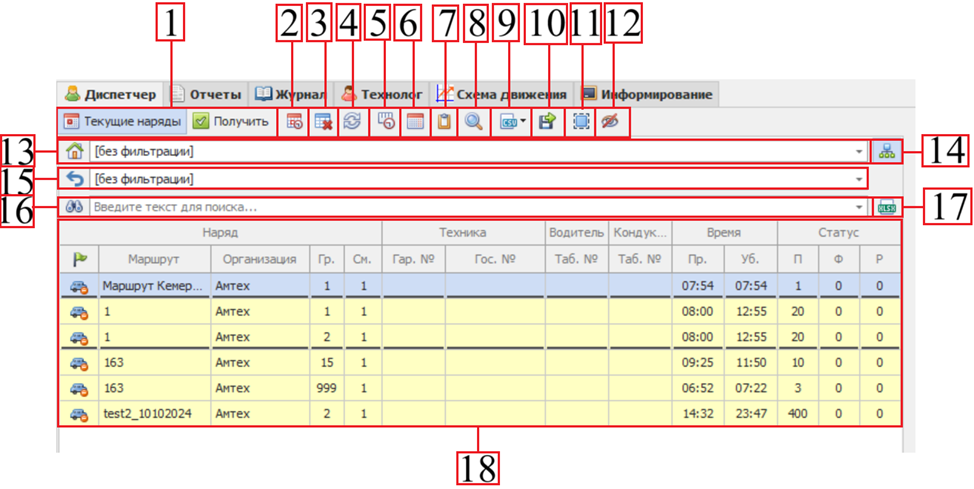Toggle the Текущие наряды button

click(x=122, y=122)
